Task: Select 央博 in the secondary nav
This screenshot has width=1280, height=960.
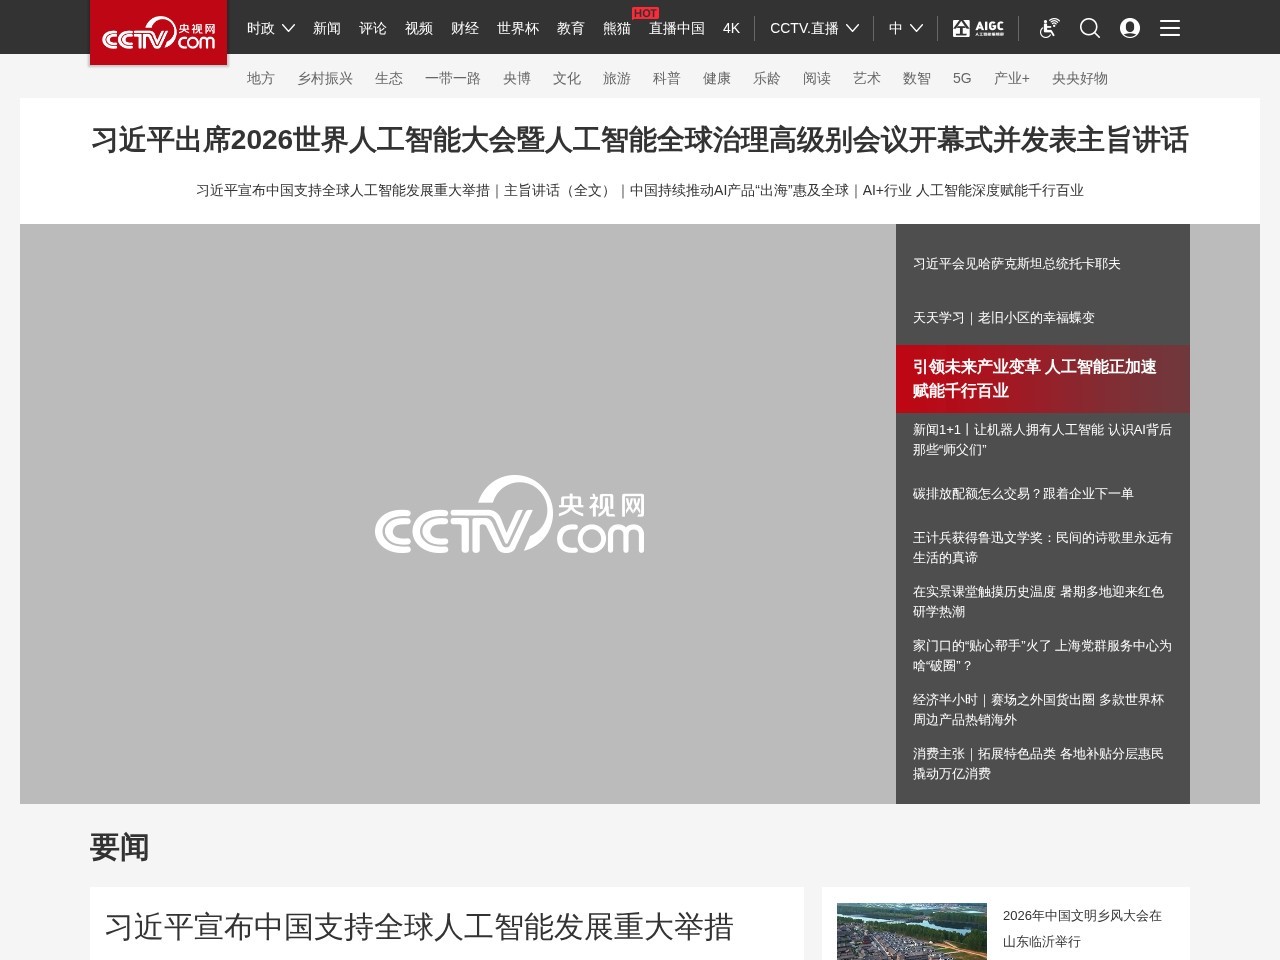Action: click(x=517, y=78)
